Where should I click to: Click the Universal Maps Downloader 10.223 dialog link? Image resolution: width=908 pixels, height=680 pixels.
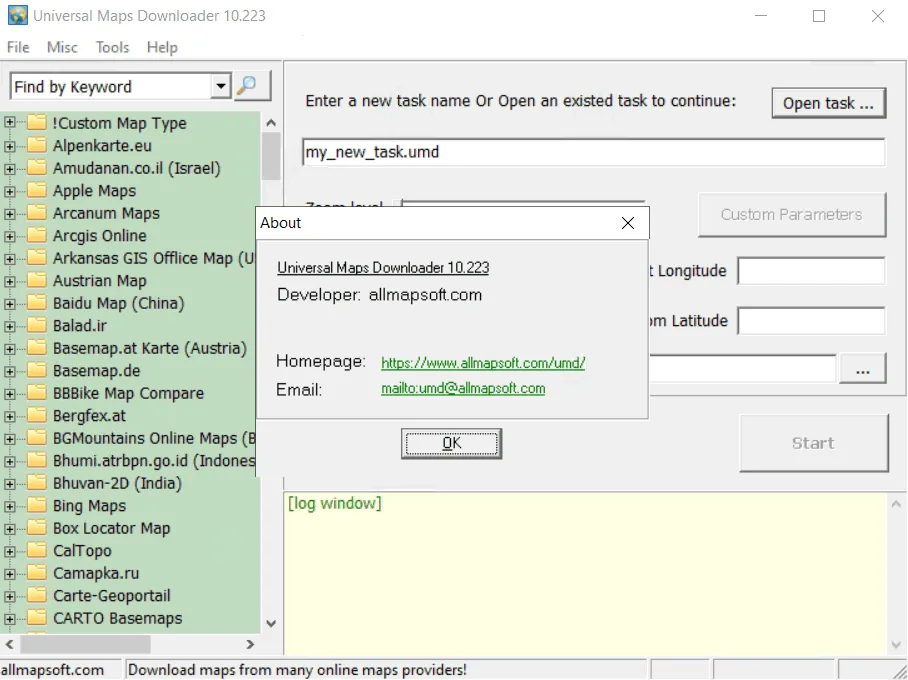383,267
